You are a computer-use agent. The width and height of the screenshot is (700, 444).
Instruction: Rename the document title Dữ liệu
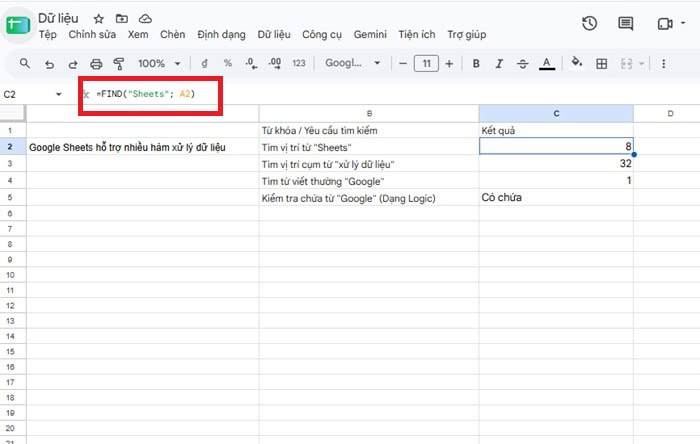(58, 18)
